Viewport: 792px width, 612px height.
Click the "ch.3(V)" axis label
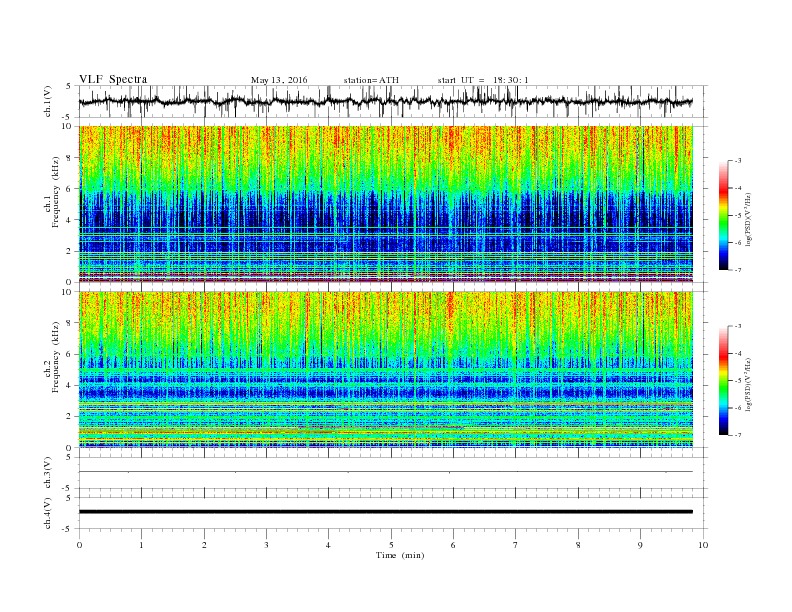[48, 473]
